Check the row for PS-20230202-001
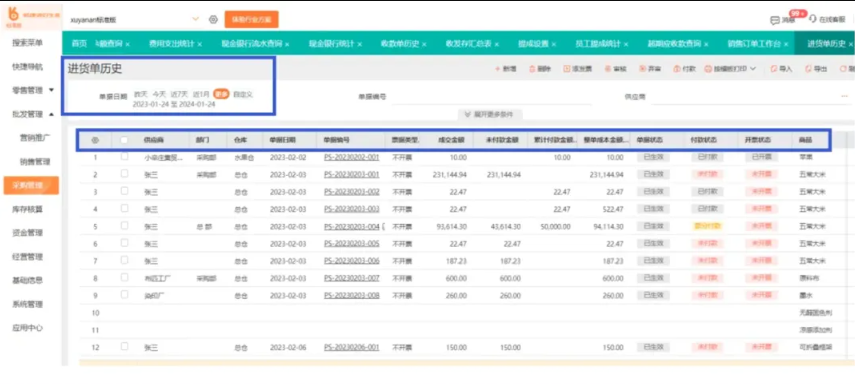The height and width of the screenshot is (384, 855). coord(124,157)
